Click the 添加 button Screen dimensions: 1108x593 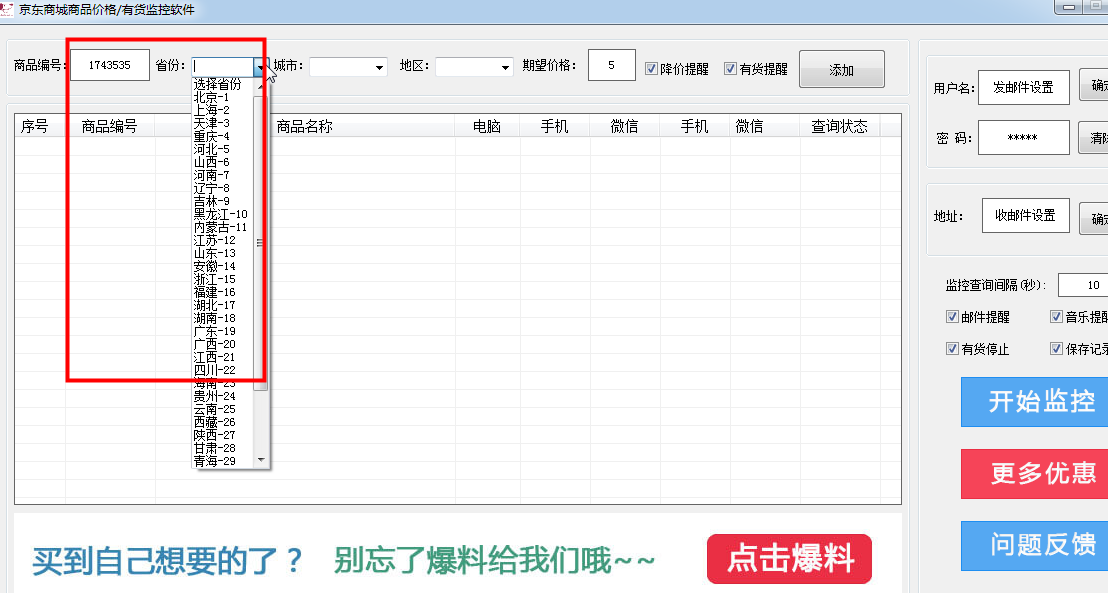click(841, 70)
